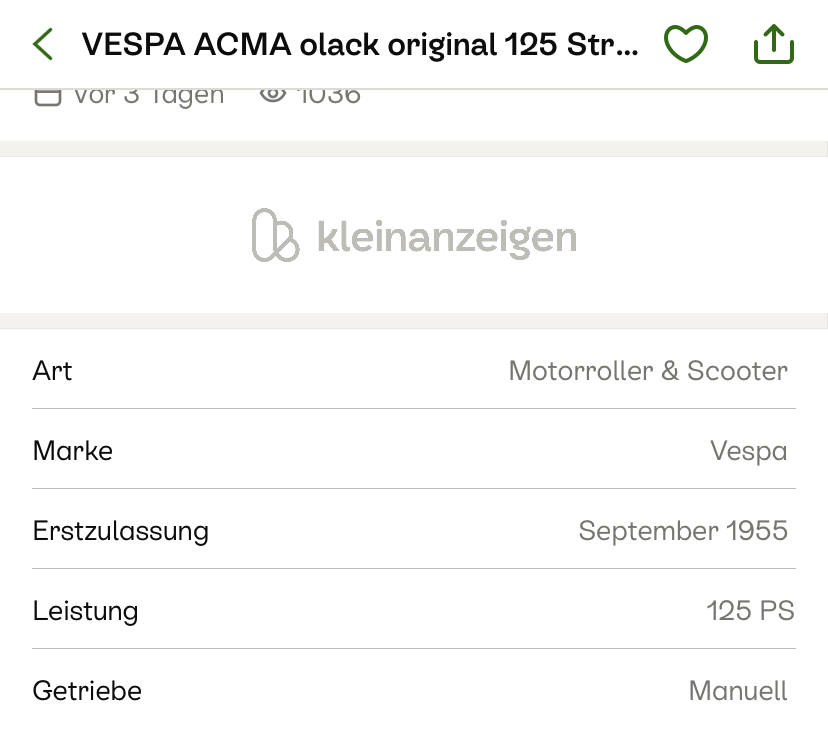Click the 1036 views counter
This screenshot has height=731, width=828.
point(329,96)
